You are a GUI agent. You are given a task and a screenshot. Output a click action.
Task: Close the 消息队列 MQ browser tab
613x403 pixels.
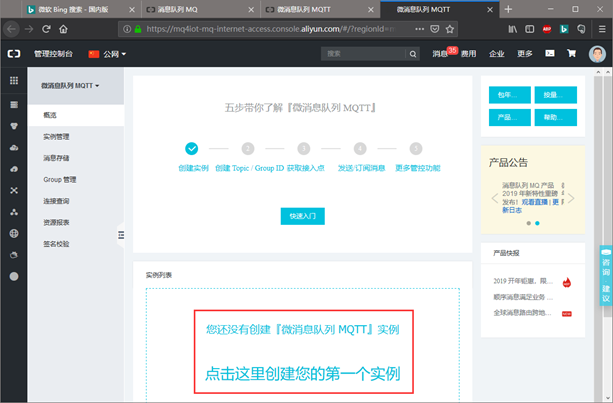click(x=251, y=9)
